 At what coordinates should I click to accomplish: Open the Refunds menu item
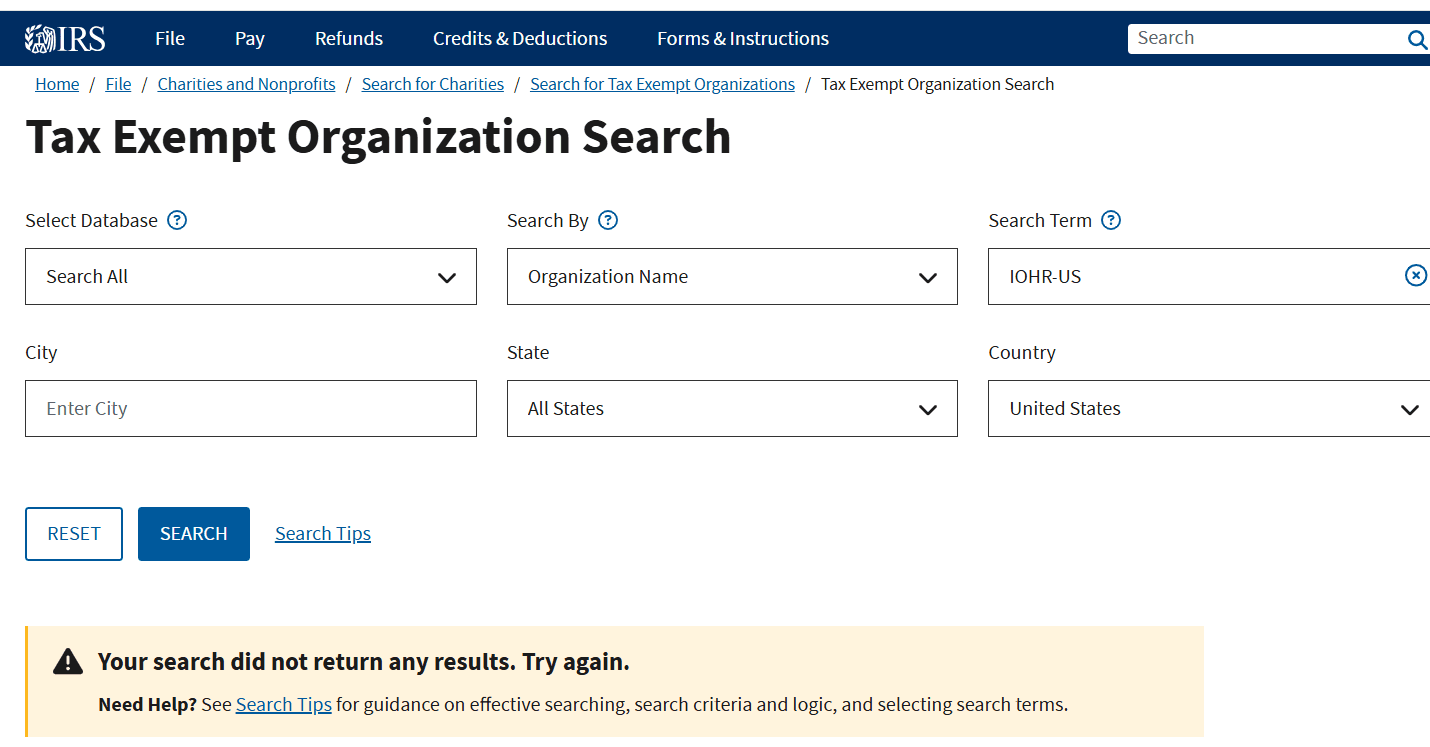tap(348, 39)
